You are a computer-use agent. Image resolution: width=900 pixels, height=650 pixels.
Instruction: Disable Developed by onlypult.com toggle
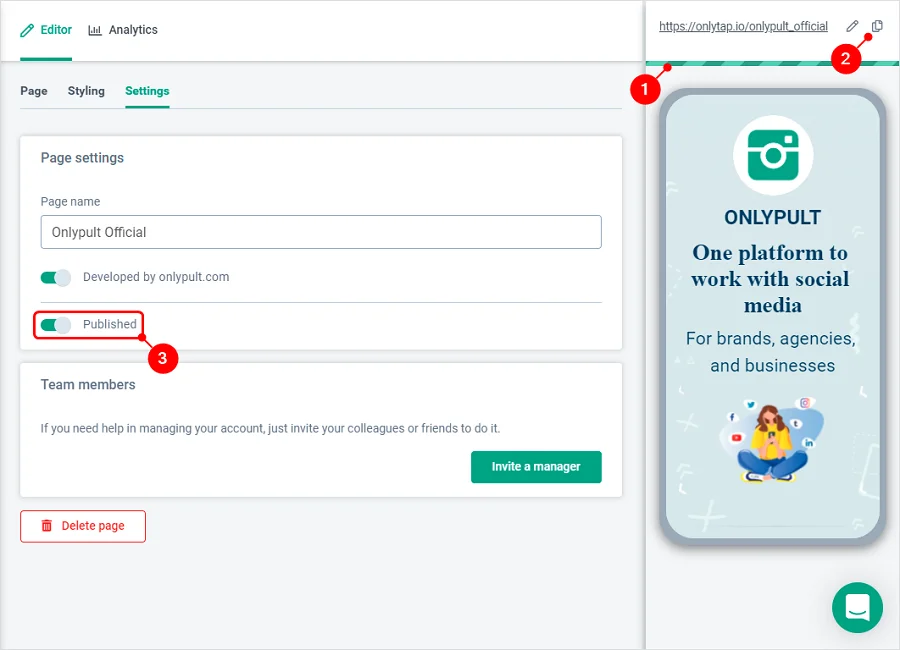tap(56, 278)
